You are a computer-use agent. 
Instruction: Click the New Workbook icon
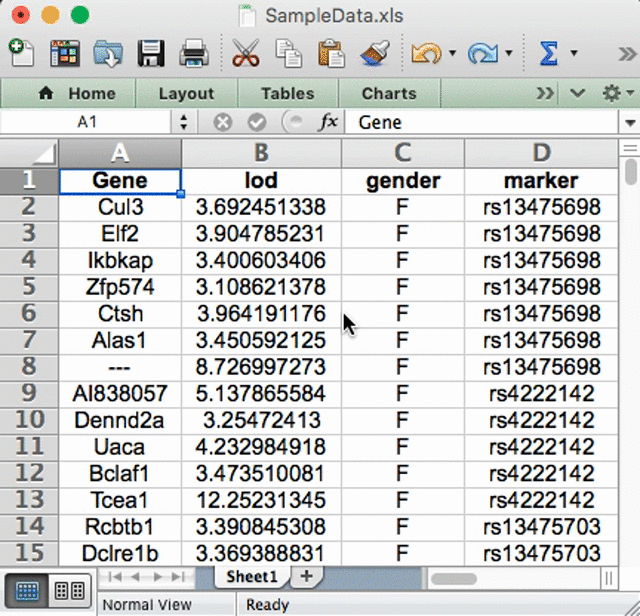tap(21, 53)
